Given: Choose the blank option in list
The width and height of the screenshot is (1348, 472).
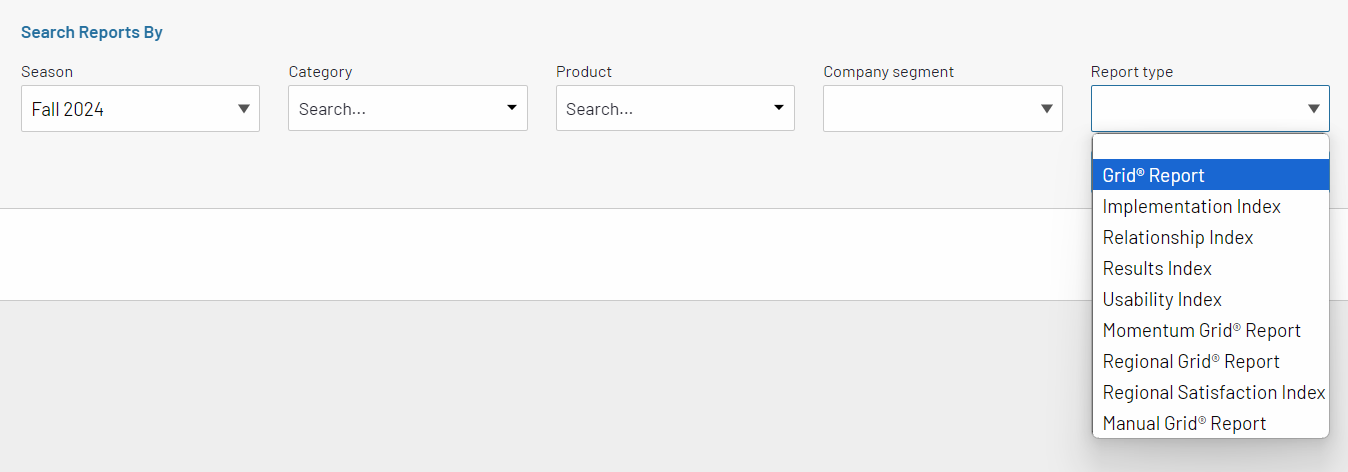Looking at the screenshot, I should coord(1210,148).
